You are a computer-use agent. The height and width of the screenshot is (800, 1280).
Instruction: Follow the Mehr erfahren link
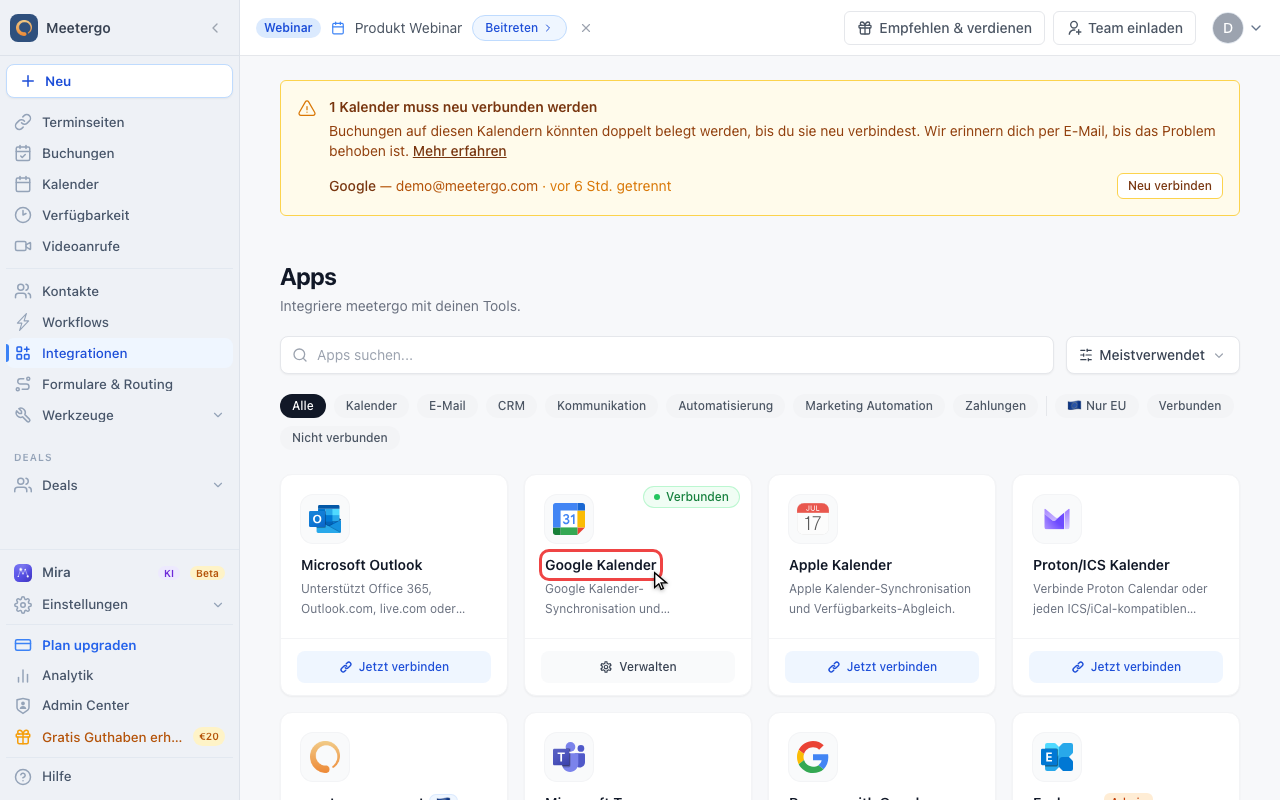(460, 151)
